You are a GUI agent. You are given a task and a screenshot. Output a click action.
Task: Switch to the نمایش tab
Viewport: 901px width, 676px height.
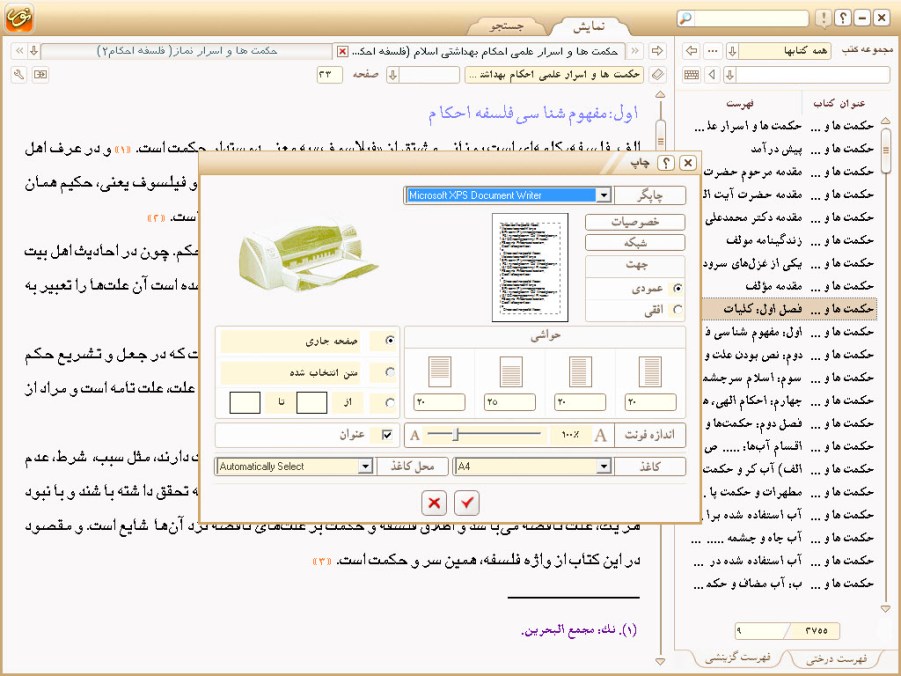pyautogui.click(x=588, y=27)
